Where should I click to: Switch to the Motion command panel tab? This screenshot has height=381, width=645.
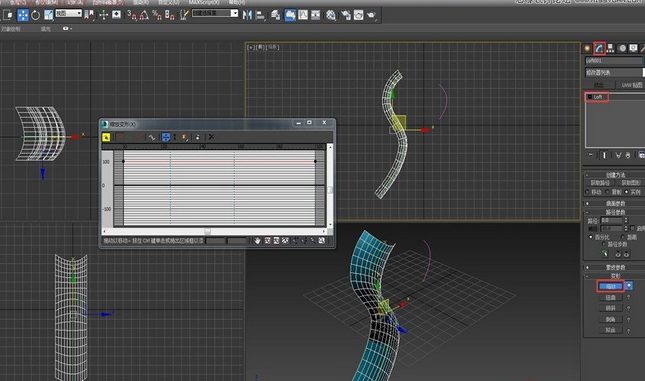[x=622, y=49]
